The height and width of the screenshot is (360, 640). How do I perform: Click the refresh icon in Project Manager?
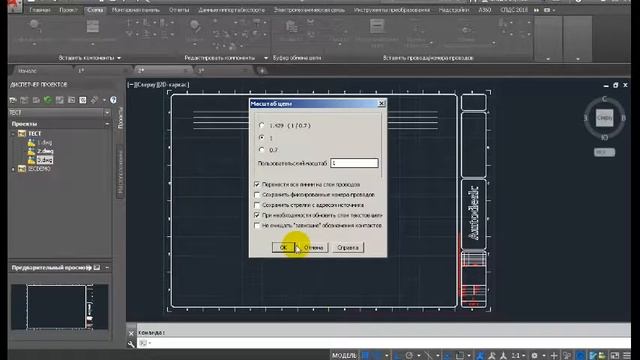pos(48,100)
